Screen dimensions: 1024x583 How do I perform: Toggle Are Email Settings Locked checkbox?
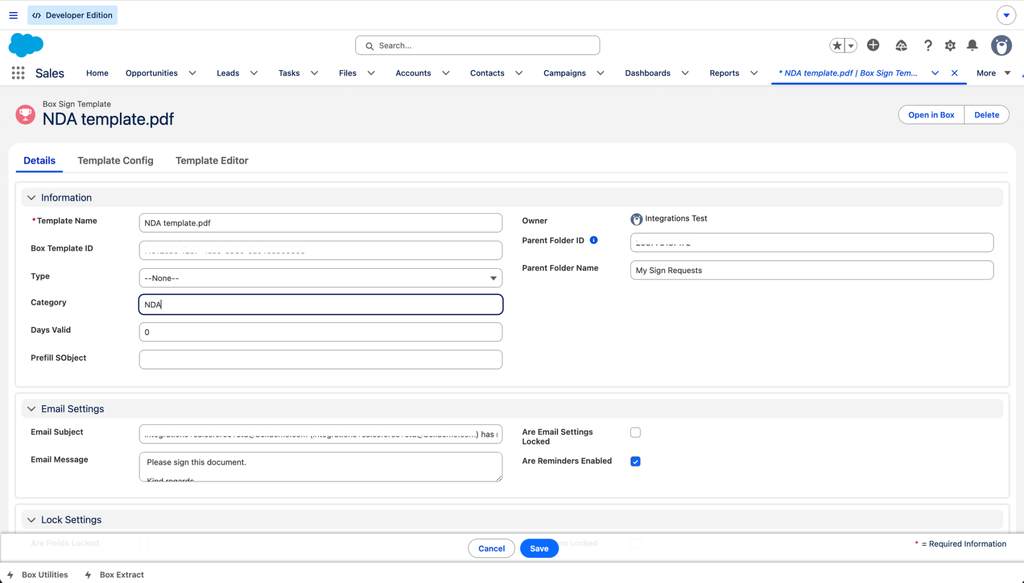click(x=635, y=432)
